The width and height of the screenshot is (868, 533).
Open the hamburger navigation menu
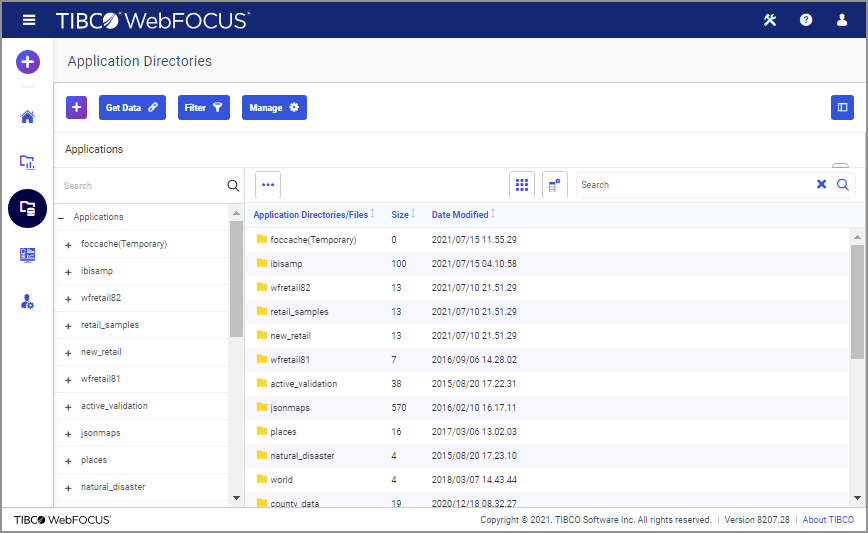click(x=29, y=20)
